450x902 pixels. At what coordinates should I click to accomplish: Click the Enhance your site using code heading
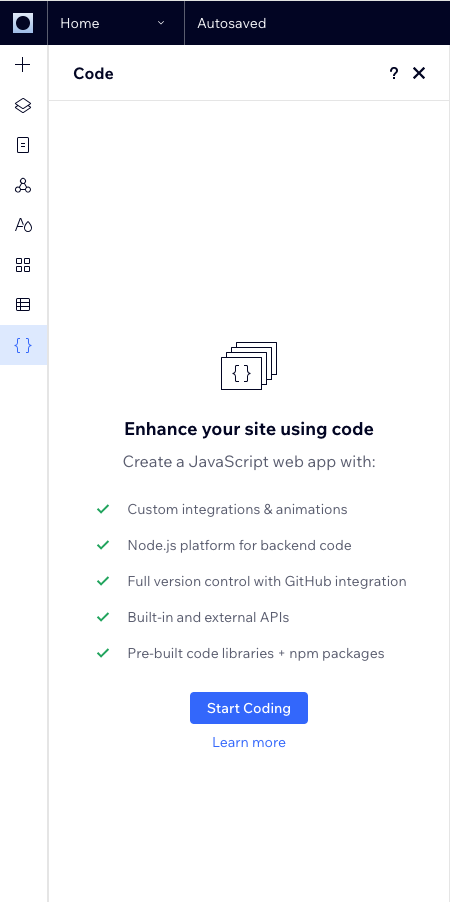tap(249, 429)
